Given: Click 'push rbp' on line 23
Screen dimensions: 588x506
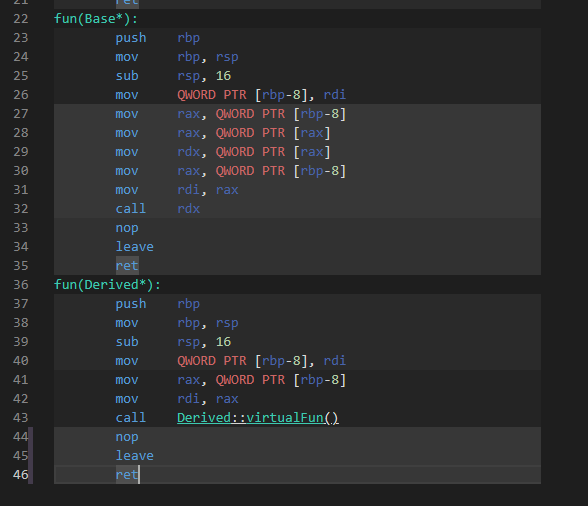Looking at the screenshot, I should tap(158, 38).
